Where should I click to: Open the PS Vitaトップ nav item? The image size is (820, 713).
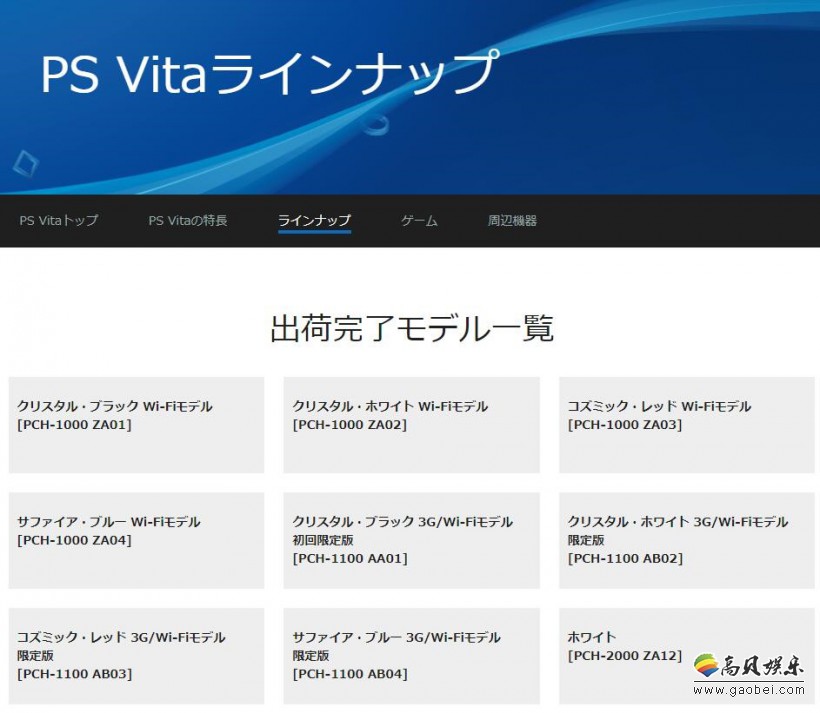[59, 220]
